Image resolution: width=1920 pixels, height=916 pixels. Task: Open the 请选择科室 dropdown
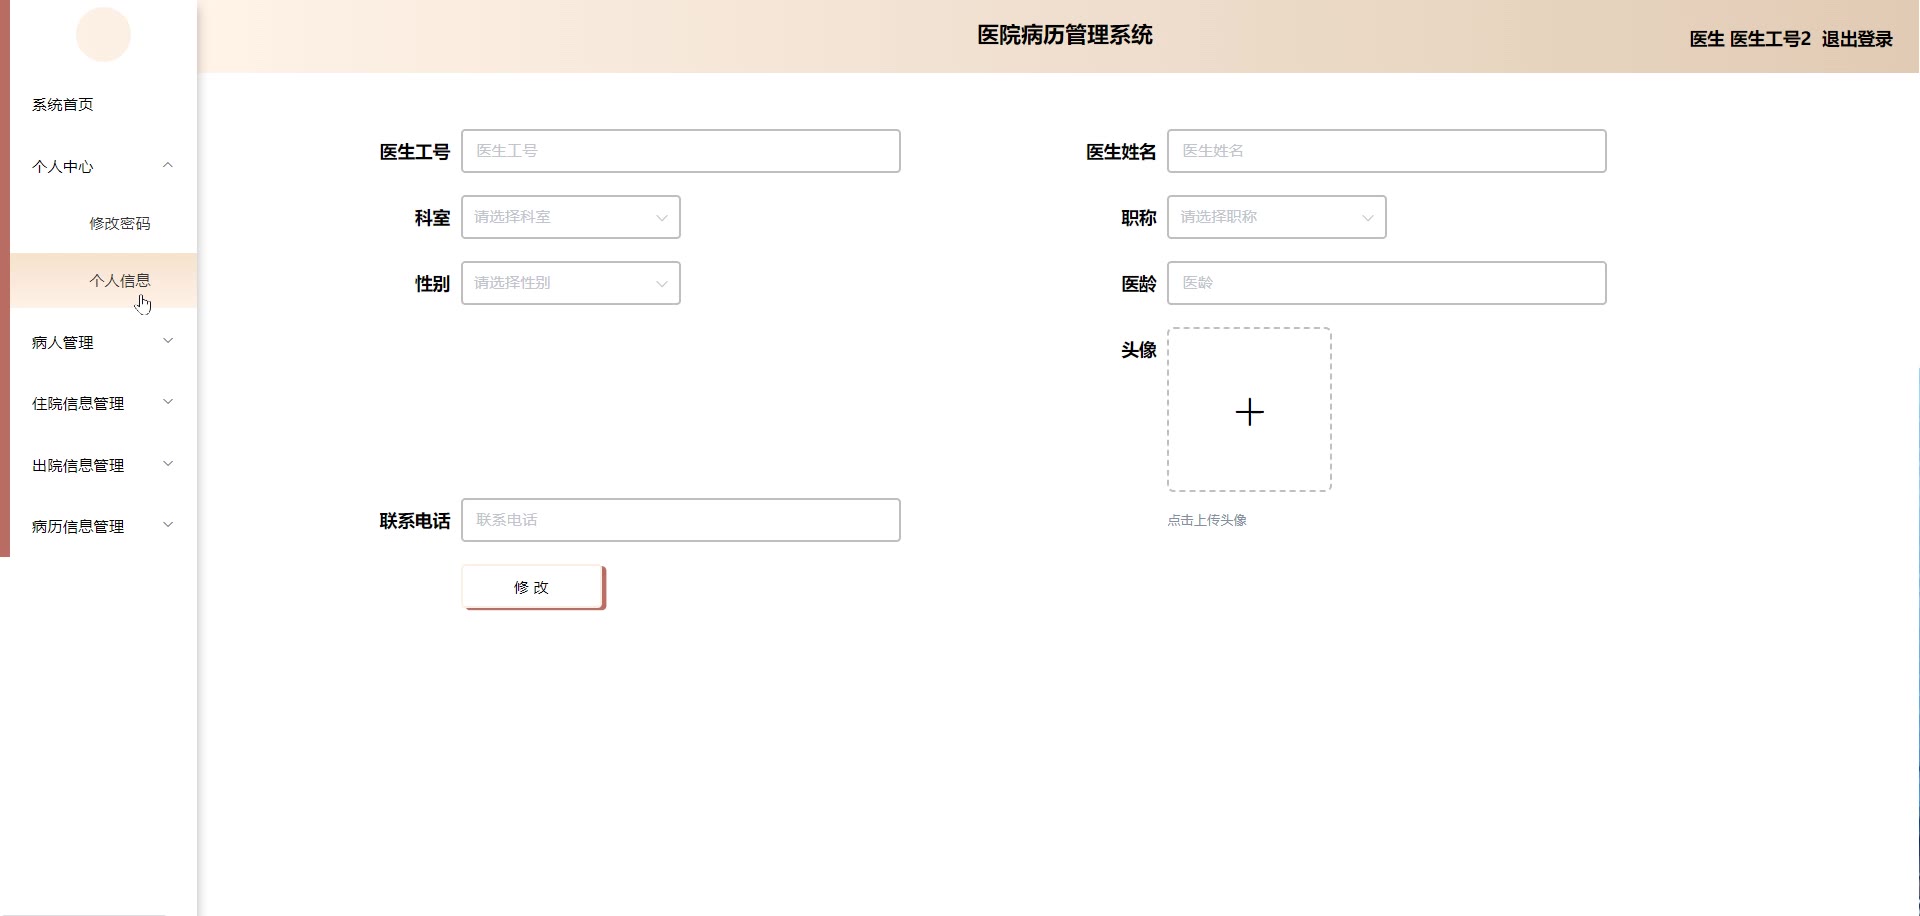[x=571, y=217]
